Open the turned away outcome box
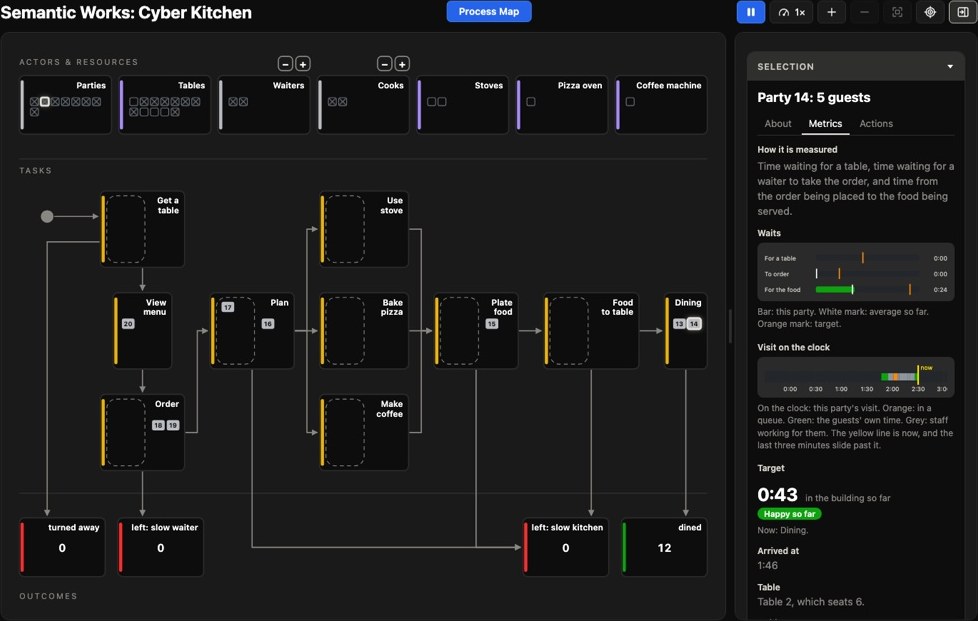 (x=62, y=547)
